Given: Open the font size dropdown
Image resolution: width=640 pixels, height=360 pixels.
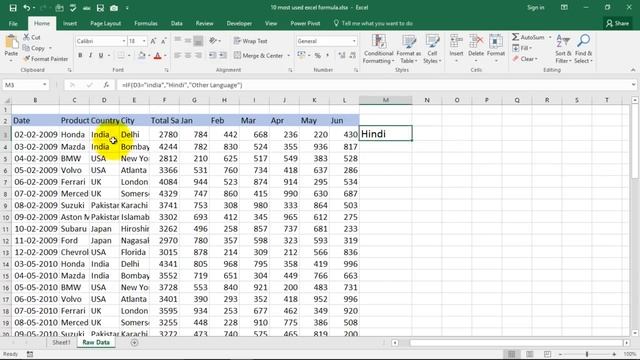Looking at the screenshot, I should pos(144,41).
